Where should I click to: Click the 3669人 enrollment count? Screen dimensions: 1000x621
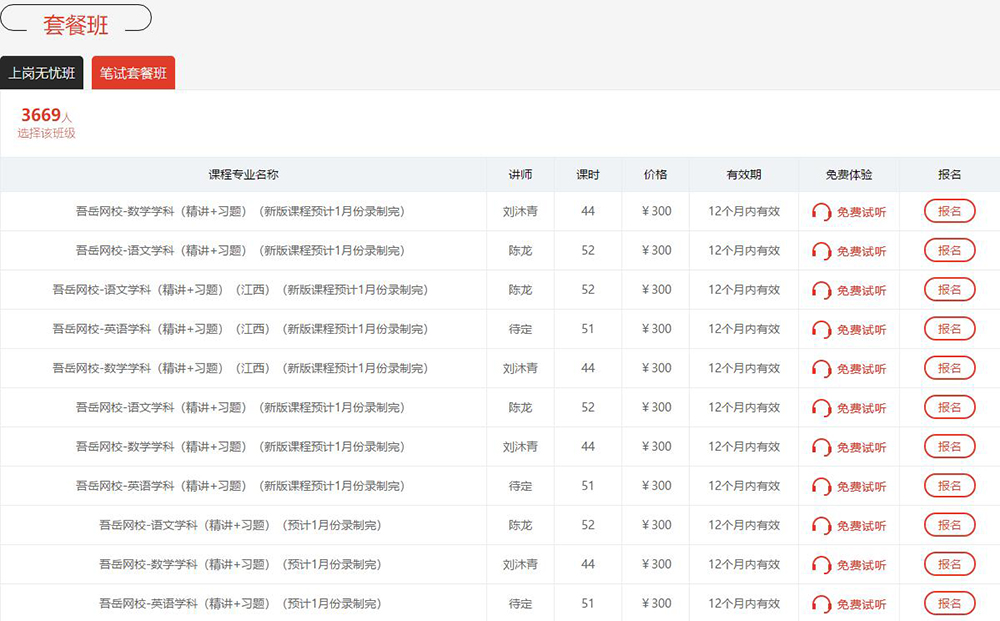[x=47, y=115]
